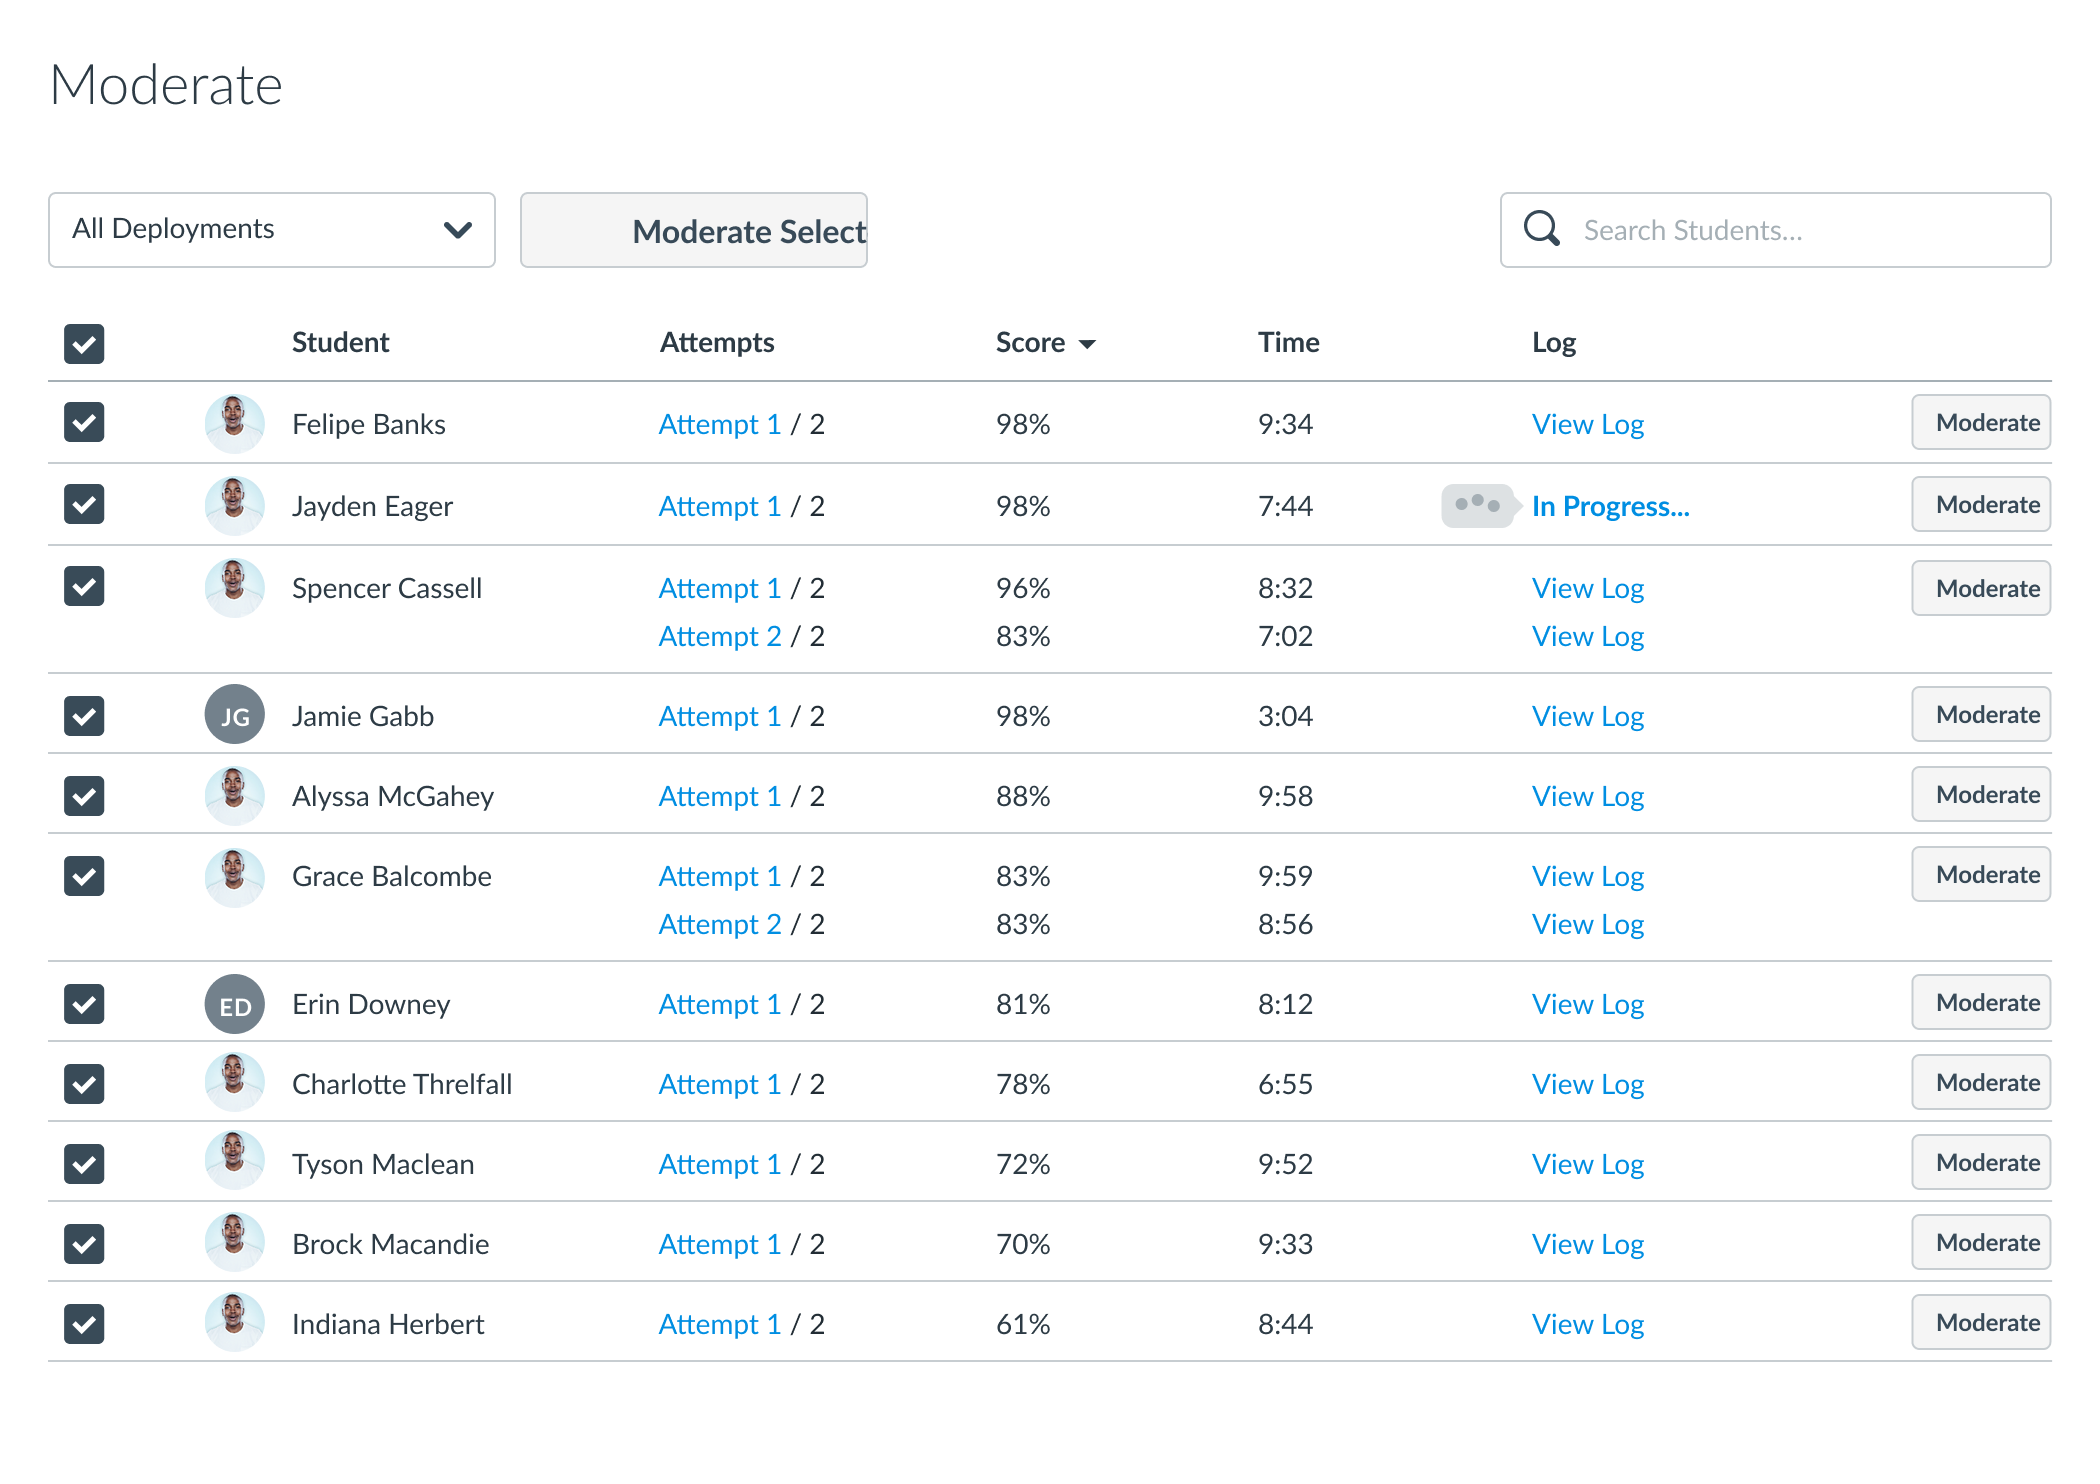Open the All Deployments dropdown
2100x1484 pixels.
[x=271, y=230]
